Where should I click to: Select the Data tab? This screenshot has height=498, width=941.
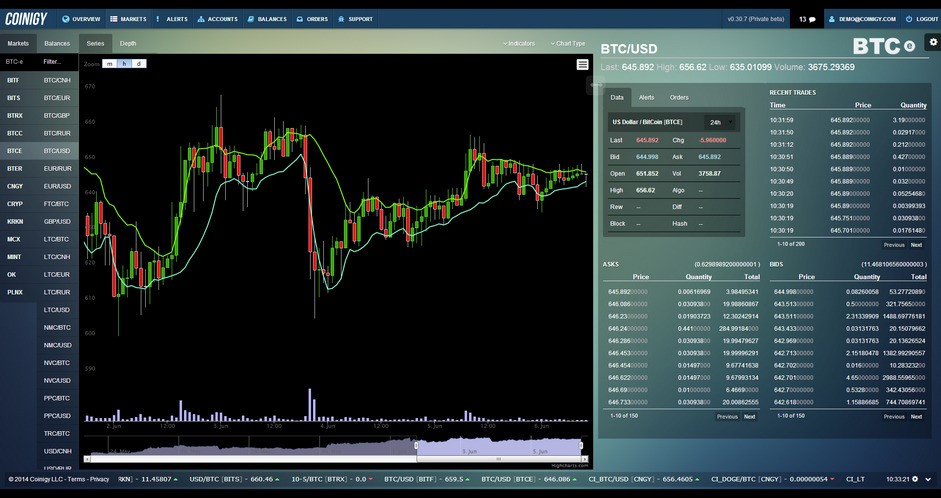[x=617, y=97]
